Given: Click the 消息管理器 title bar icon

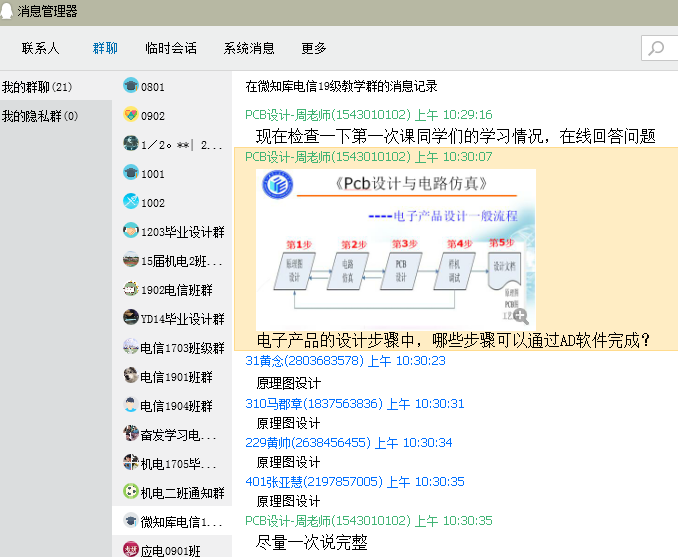Looking at the screenshot, I should point(9,11).
